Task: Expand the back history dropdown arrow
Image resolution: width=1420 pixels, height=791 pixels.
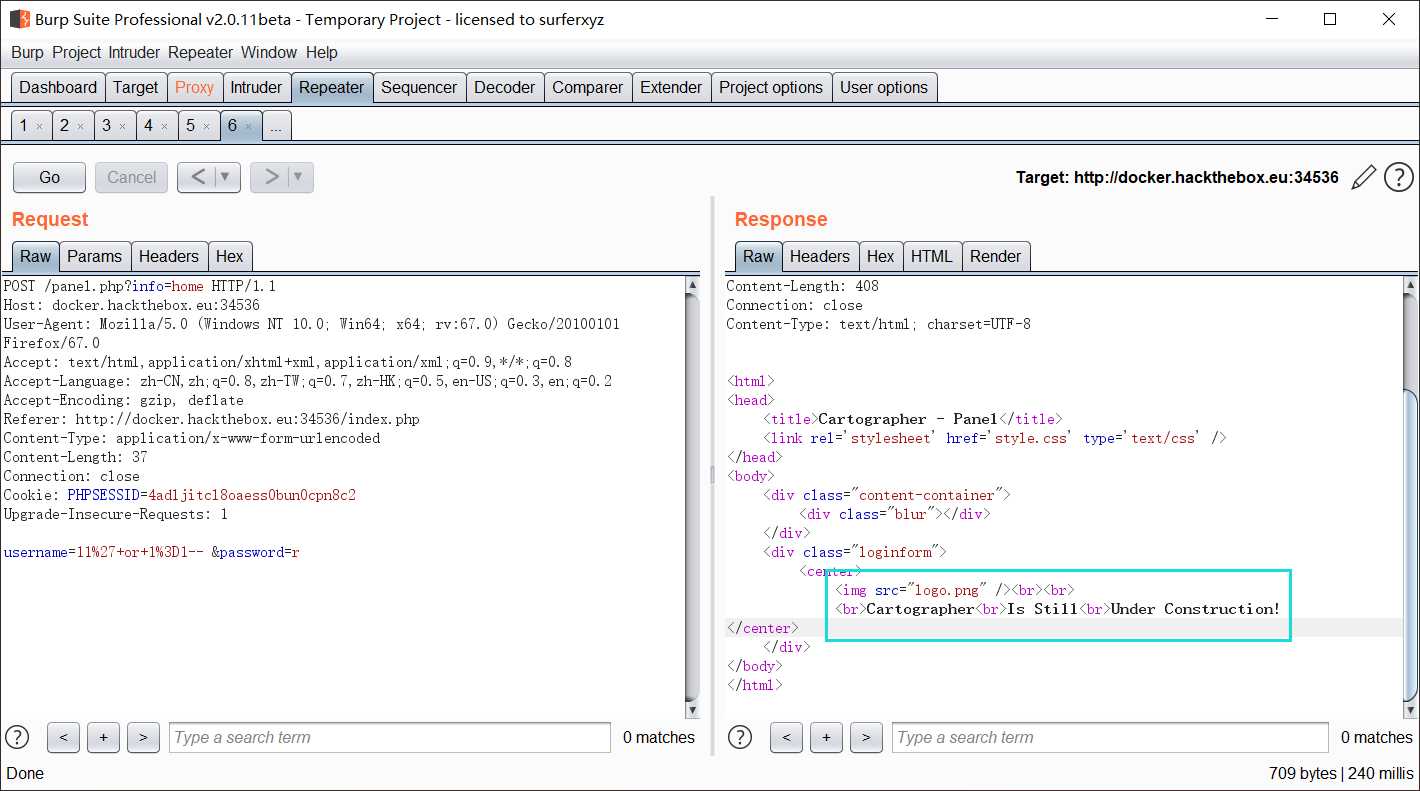Action: pyautogui.click(x=227, y=177)
